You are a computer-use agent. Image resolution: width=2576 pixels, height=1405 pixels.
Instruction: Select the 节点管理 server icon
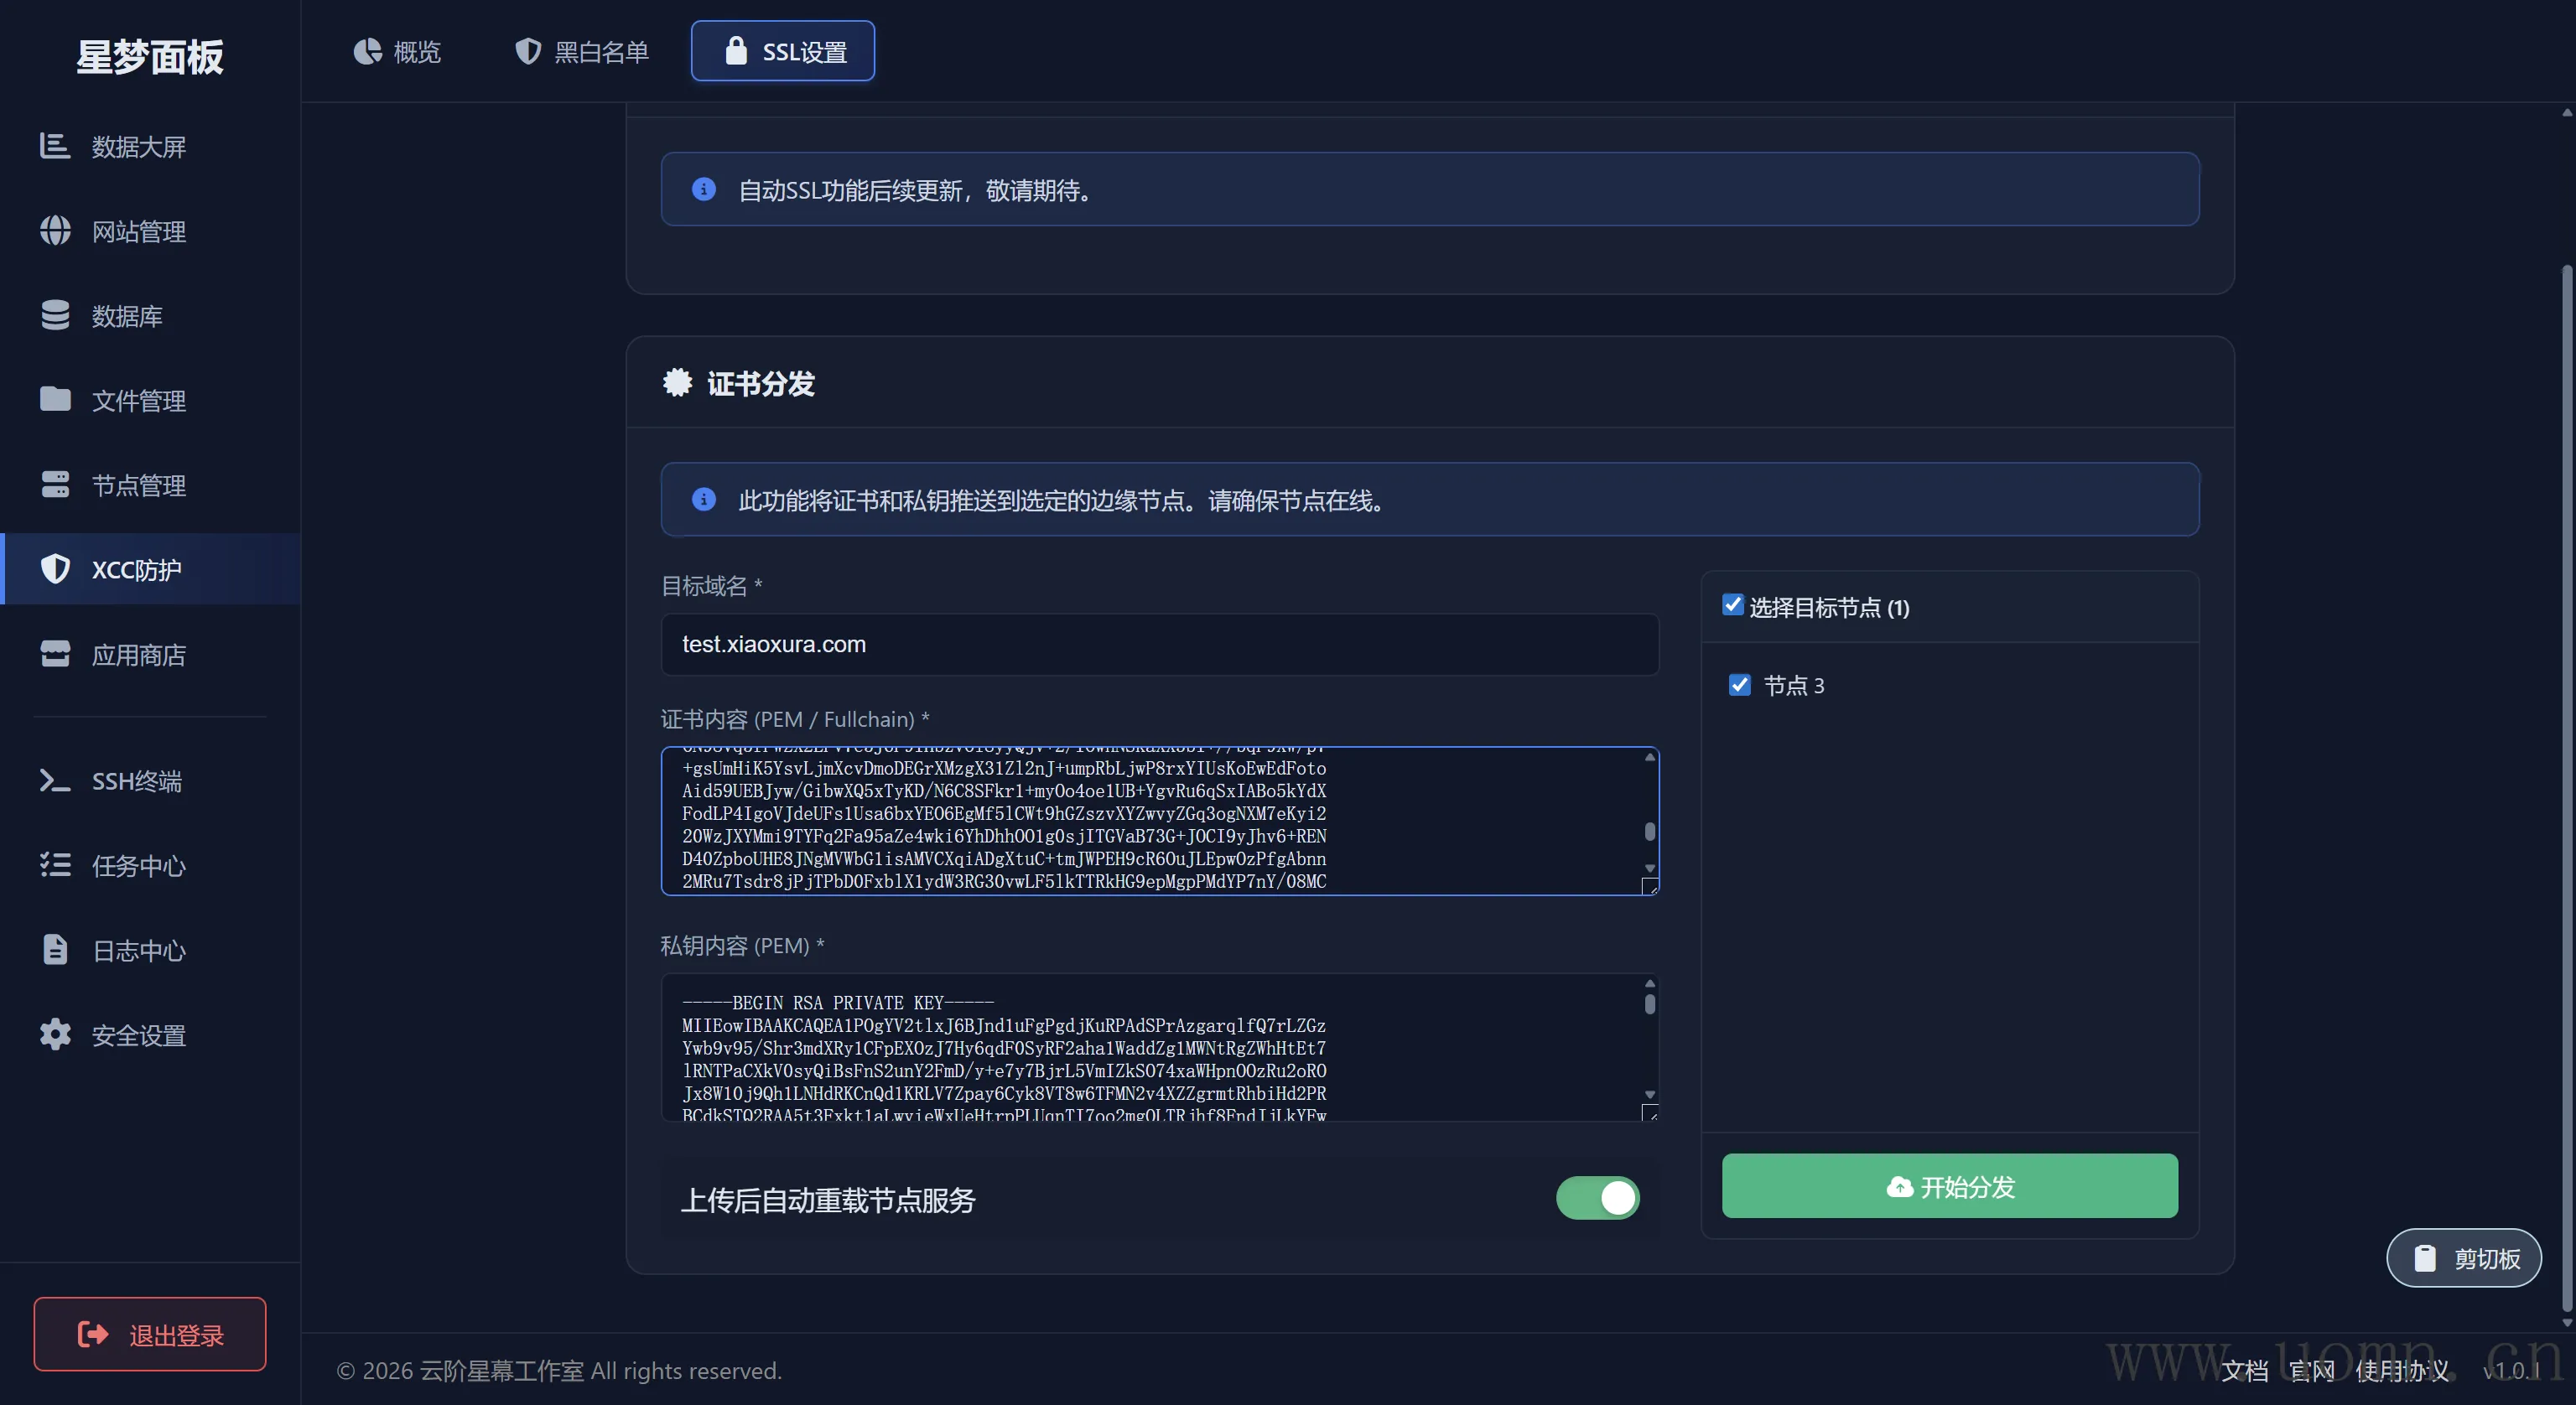pos(54,485)
